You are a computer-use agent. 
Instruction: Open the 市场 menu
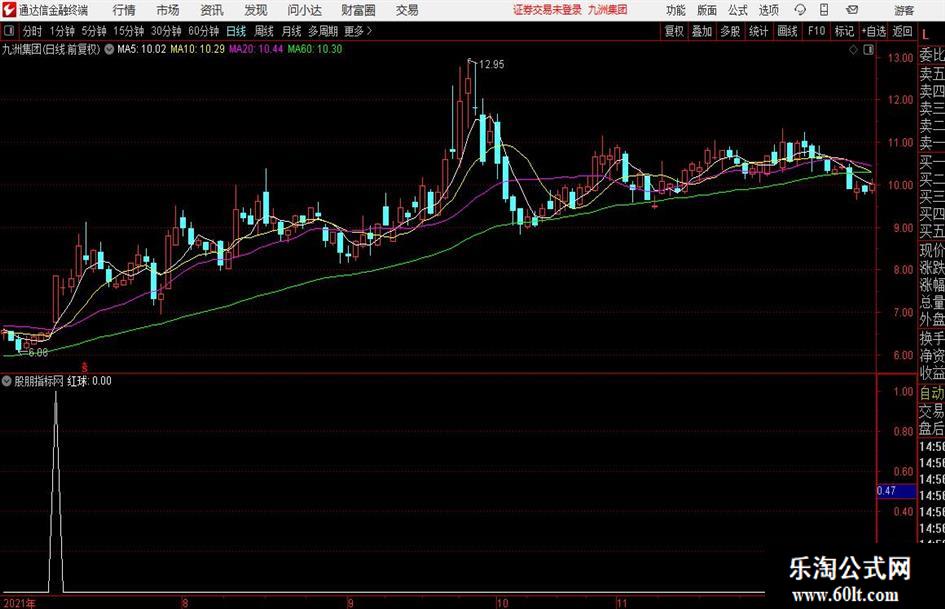point(168,10)
